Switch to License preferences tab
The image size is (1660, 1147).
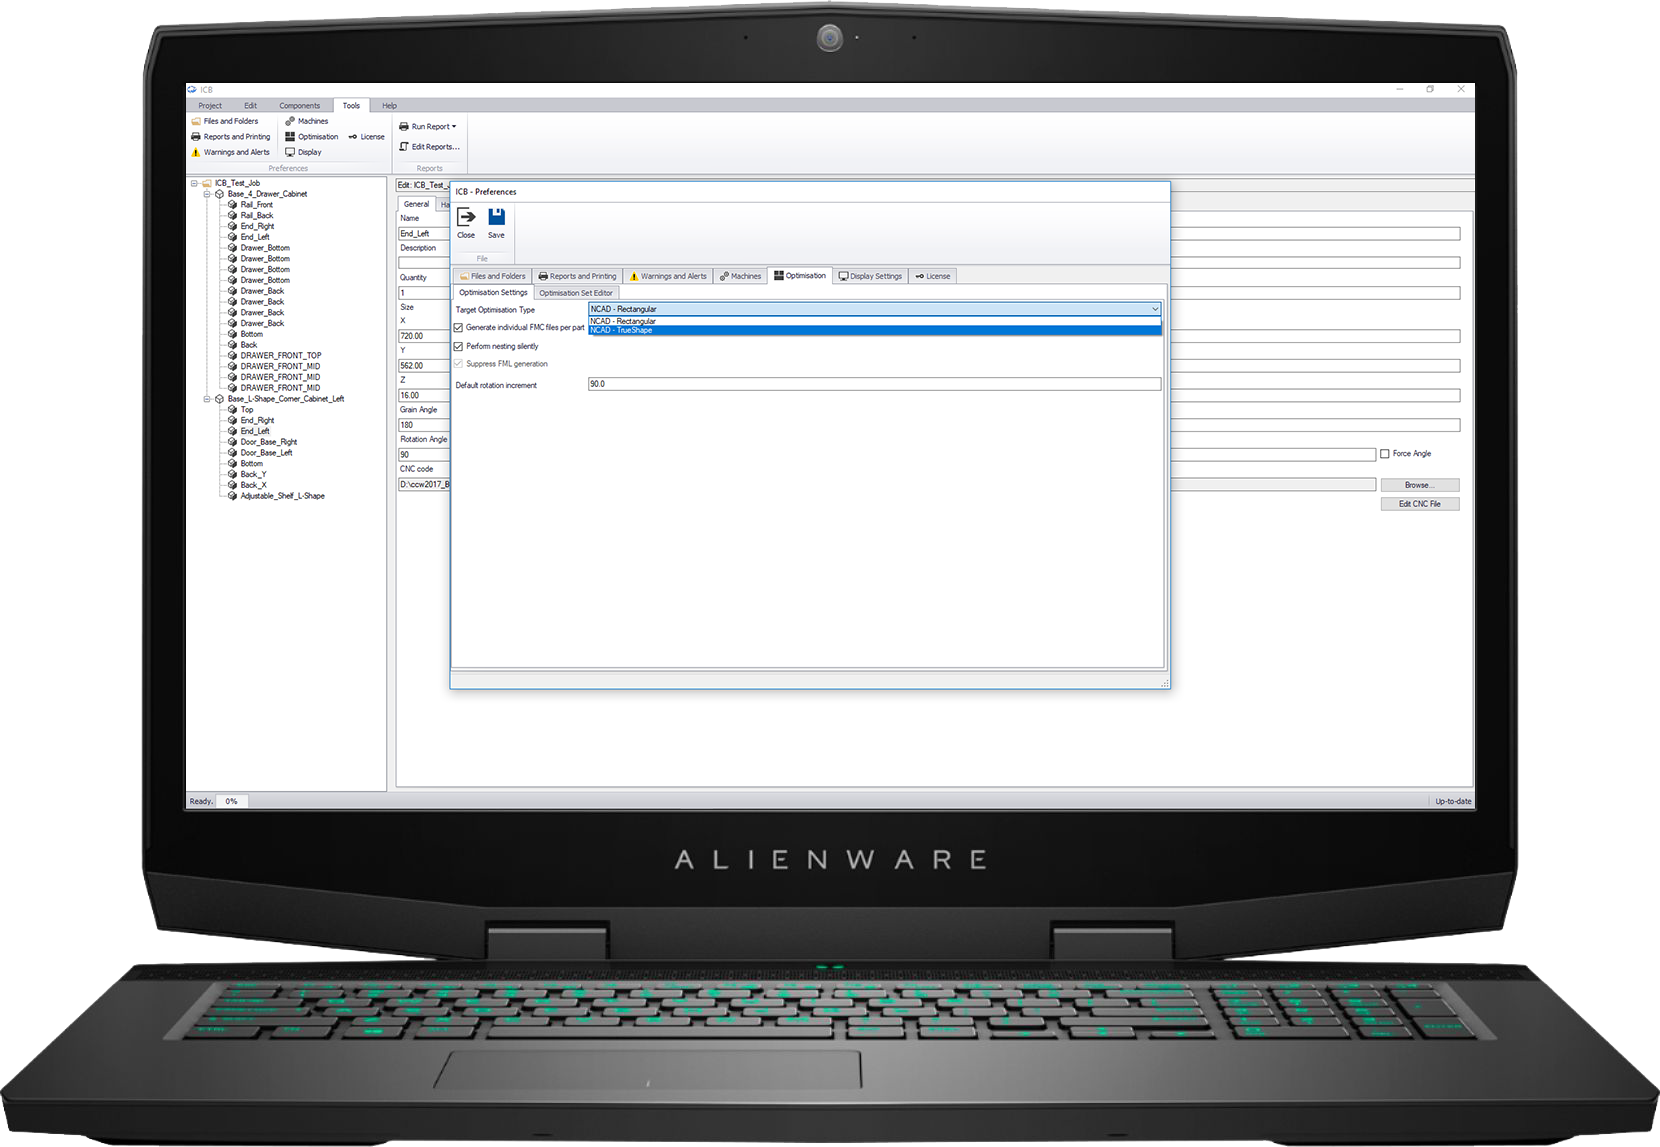coord(933,276)
